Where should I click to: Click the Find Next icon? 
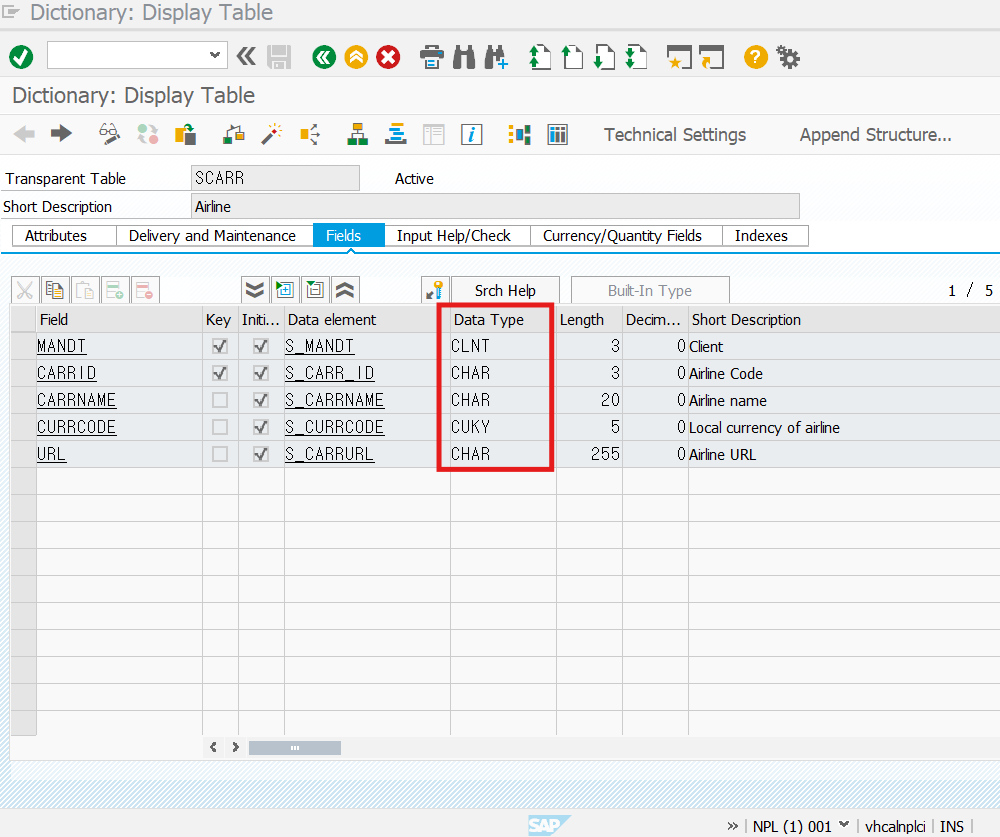coord(496,57)
